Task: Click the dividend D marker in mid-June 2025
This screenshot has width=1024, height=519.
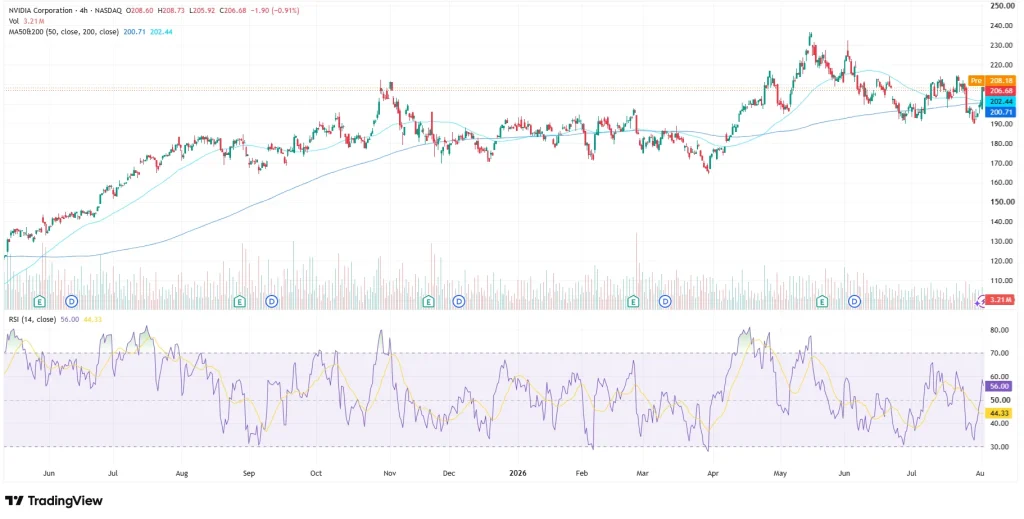Action: pyautogui.click(x=72, y=302)
